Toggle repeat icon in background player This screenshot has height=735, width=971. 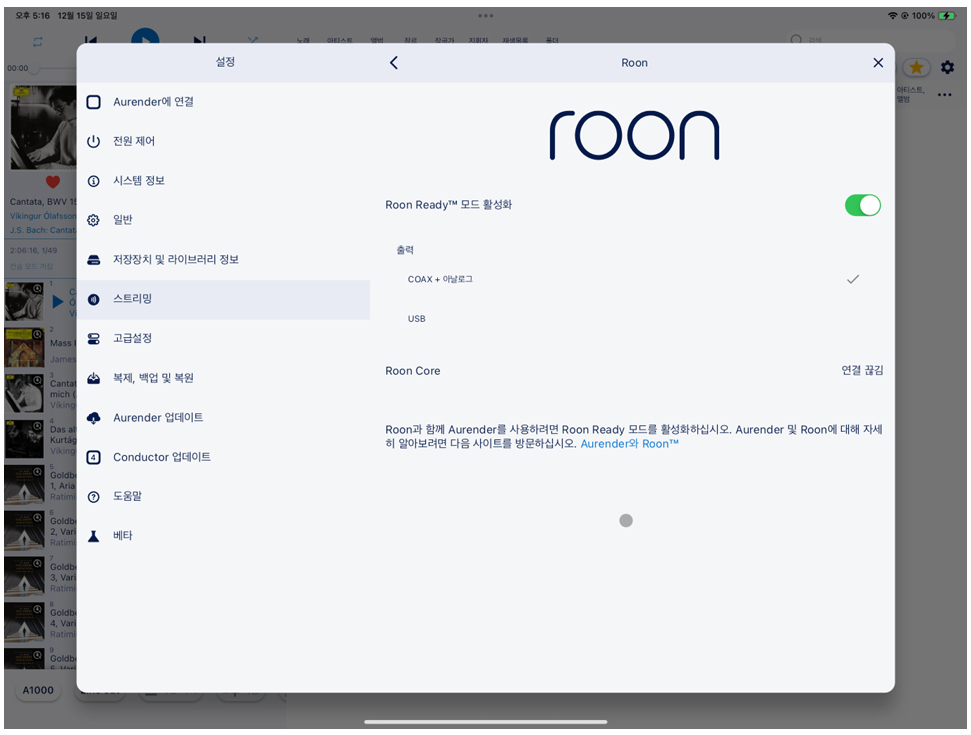coord(38,41)
